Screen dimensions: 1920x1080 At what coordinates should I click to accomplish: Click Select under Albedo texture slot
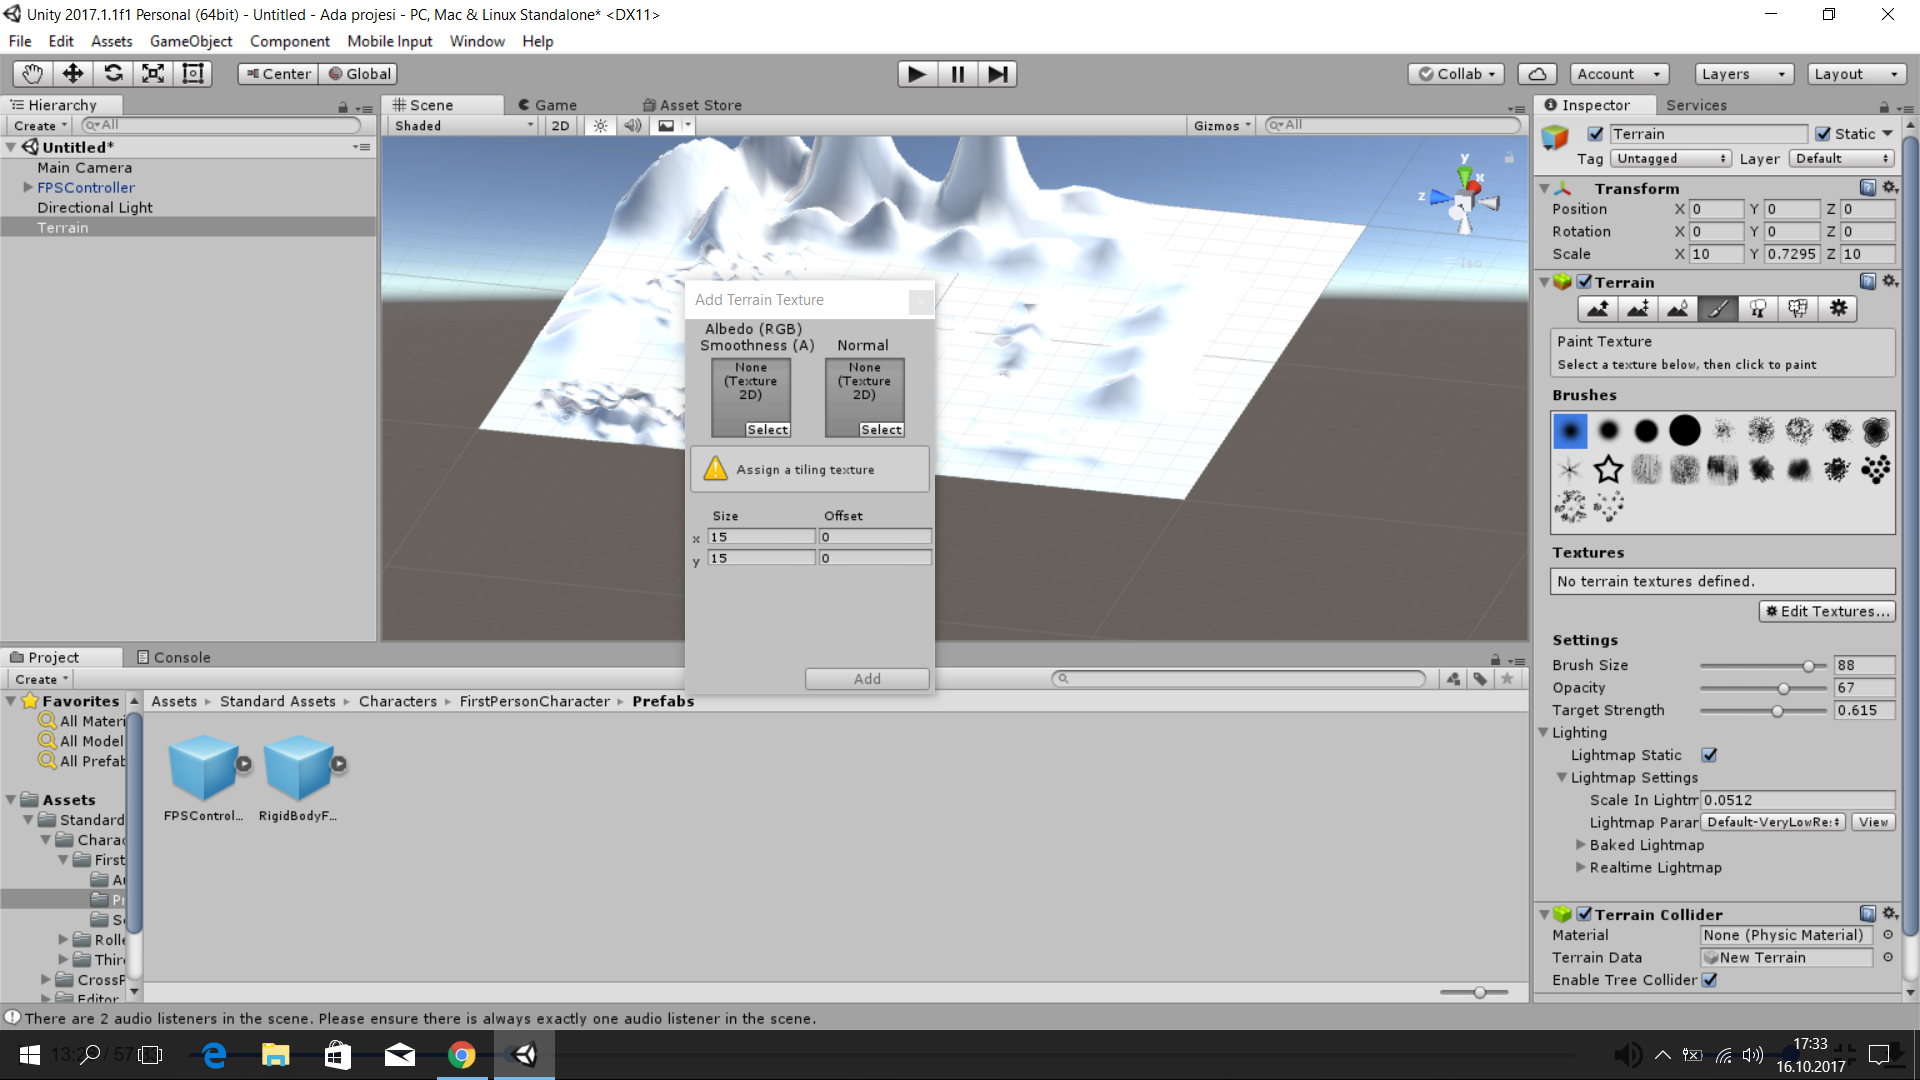coord(767,430)
